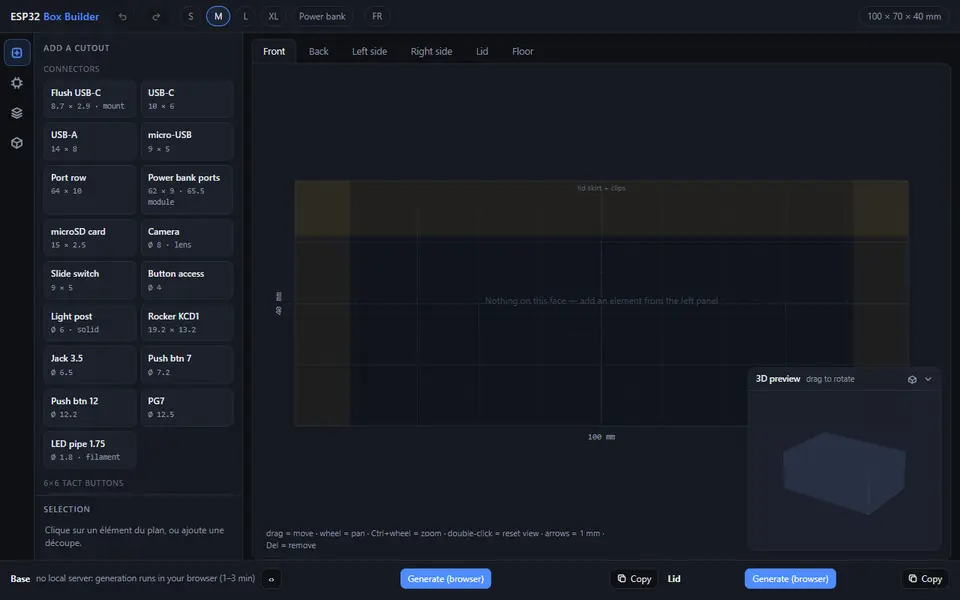Open the 100 × 70 × 40 mm dimensions

coord(904,17)
